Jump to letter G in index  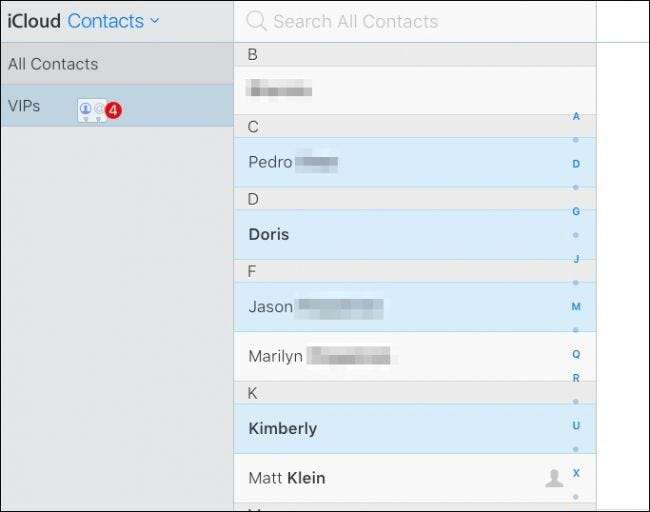576,211
